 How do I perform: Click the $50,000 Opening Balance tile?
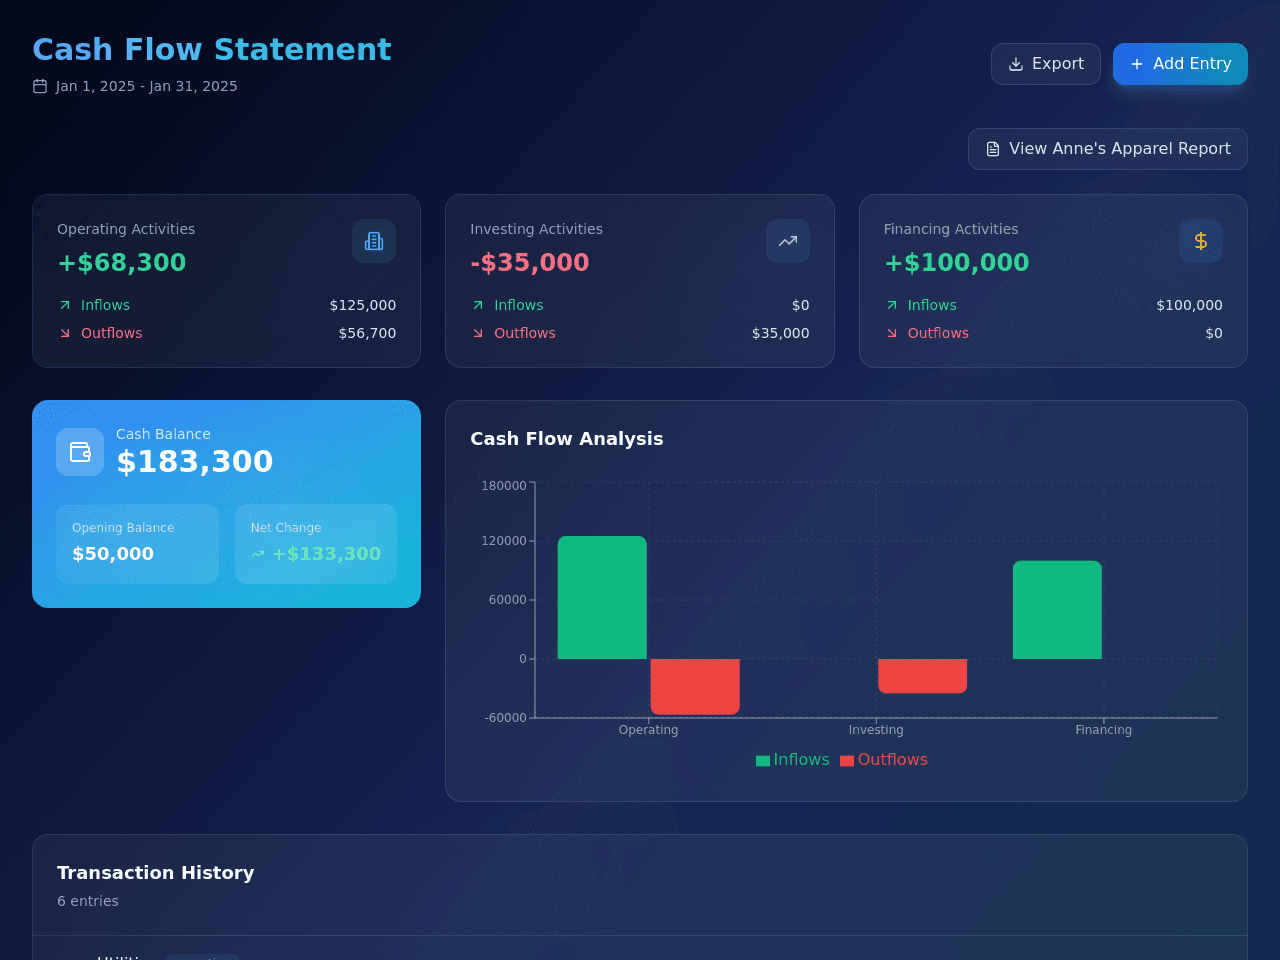[x=137, y=544]
